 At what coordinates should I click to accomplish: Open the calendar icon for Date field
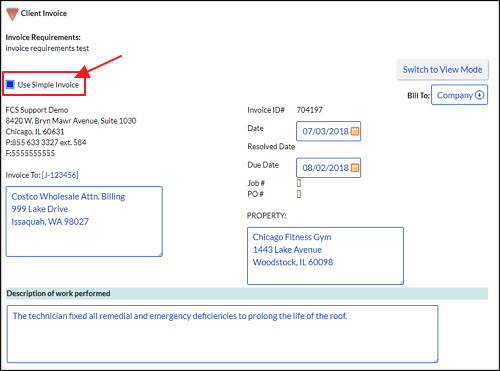355,131
